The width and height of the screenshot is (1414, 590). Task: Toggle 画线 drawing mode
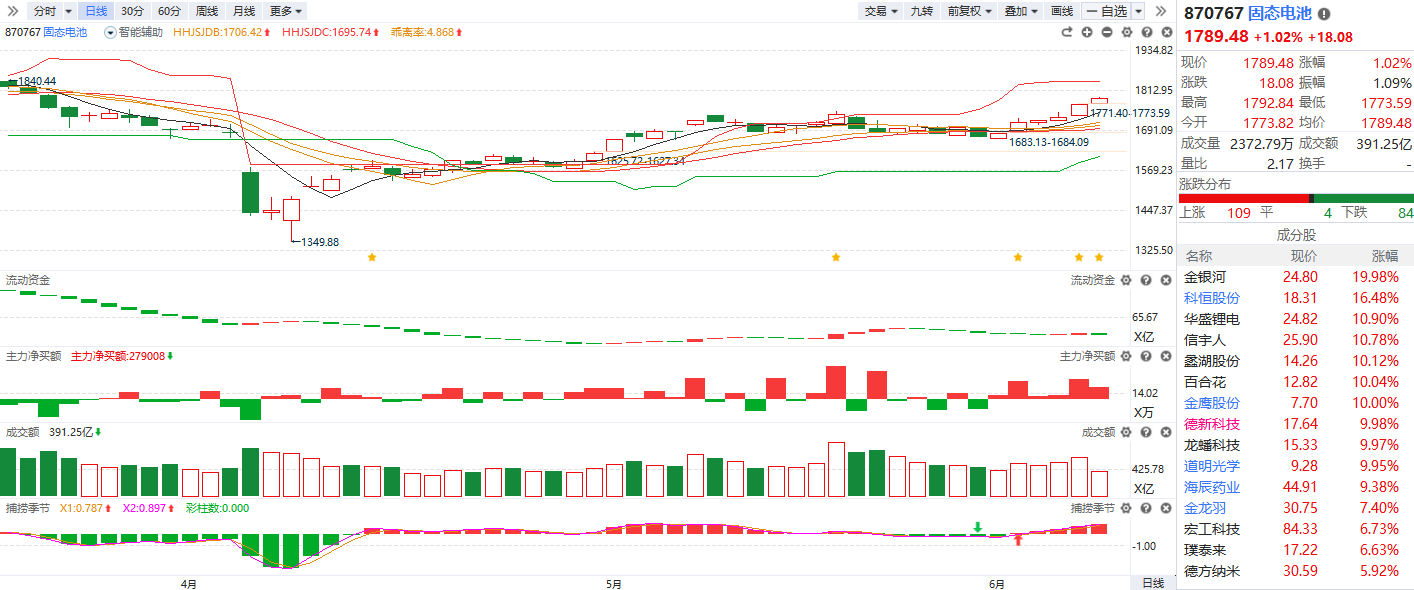click(1062, 11)
